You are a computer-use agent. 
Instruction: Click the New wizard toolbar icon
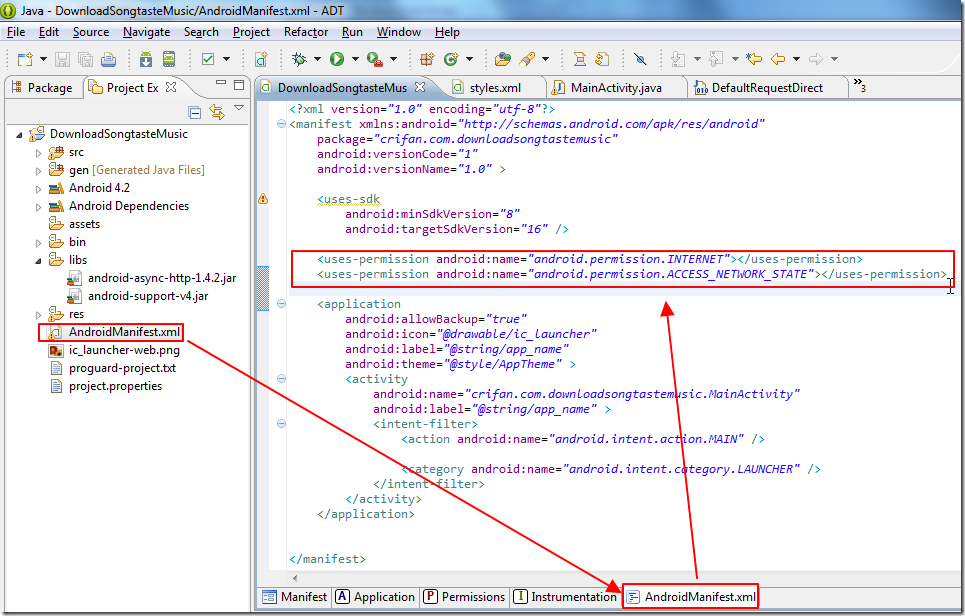[x=25, y=59]
